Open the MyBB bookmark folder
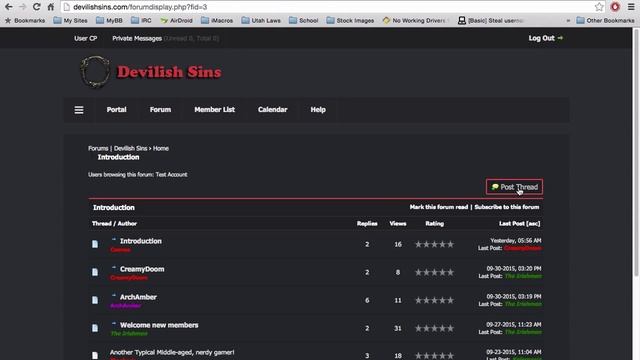This screenshot has height=360, width=640. [109, 20]
